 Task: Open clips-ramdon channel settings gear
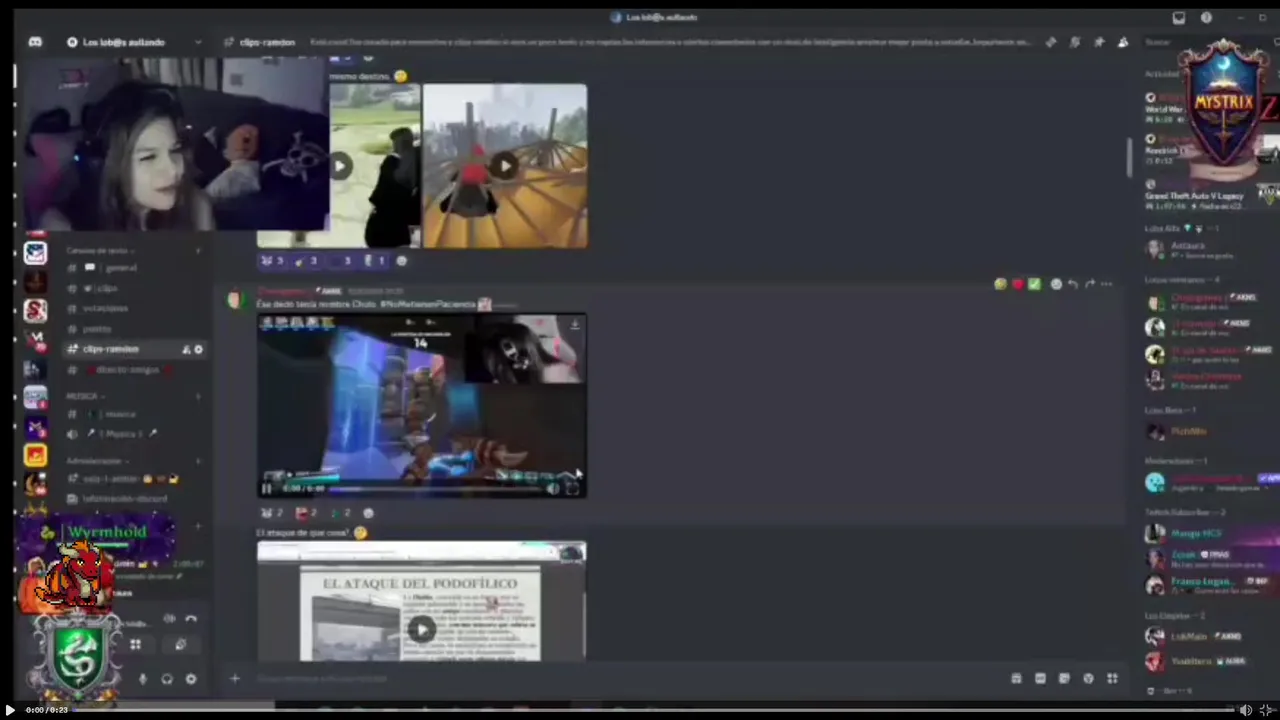(x=198, y=349)
